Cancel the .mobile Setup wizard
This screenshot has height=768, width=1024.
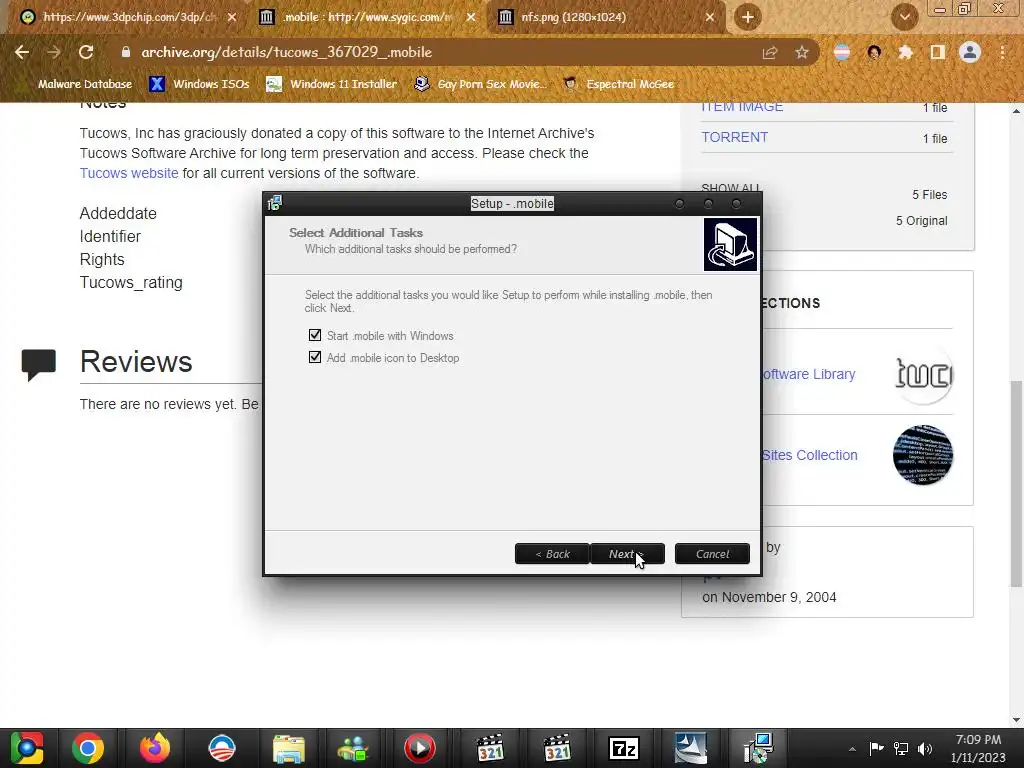coord(712,554)
